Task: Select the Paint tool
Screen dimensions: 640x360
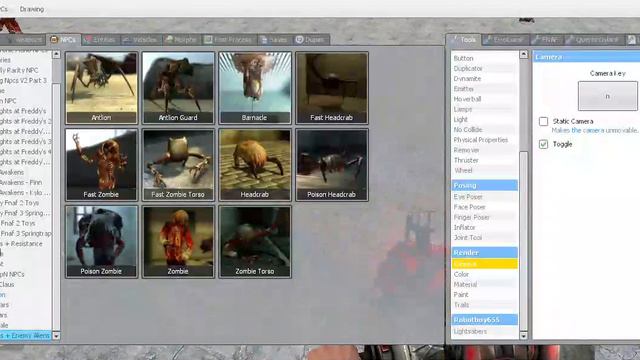Action: (484, 295)
